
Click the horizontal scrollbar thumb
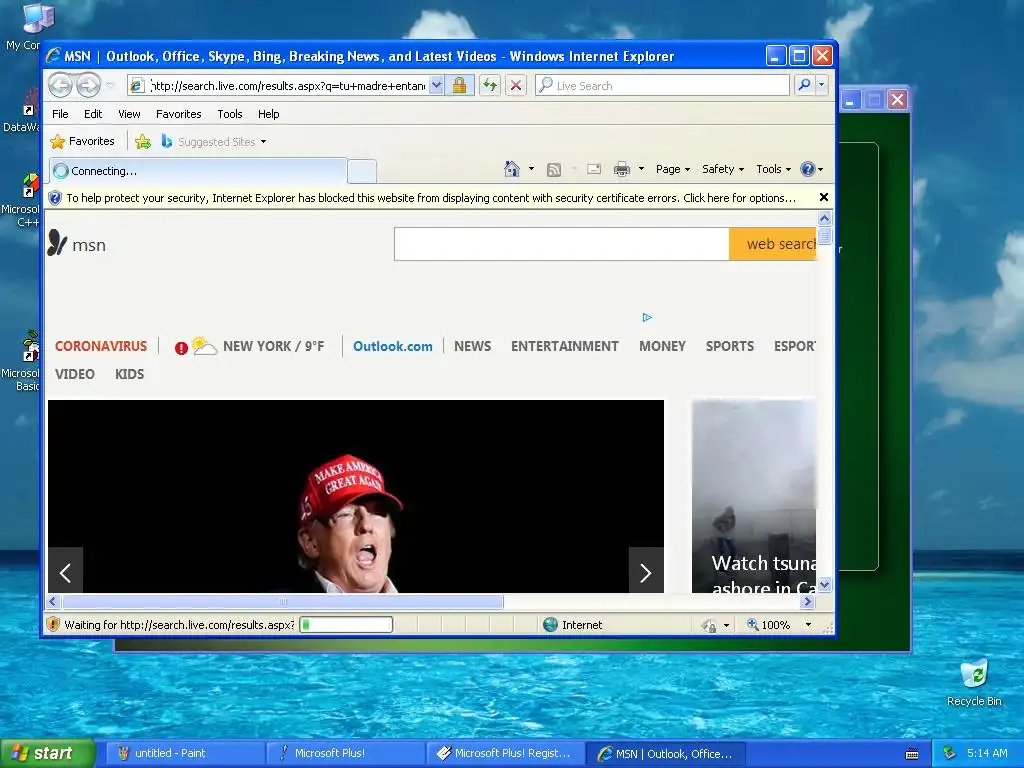(x=282, y=601)
